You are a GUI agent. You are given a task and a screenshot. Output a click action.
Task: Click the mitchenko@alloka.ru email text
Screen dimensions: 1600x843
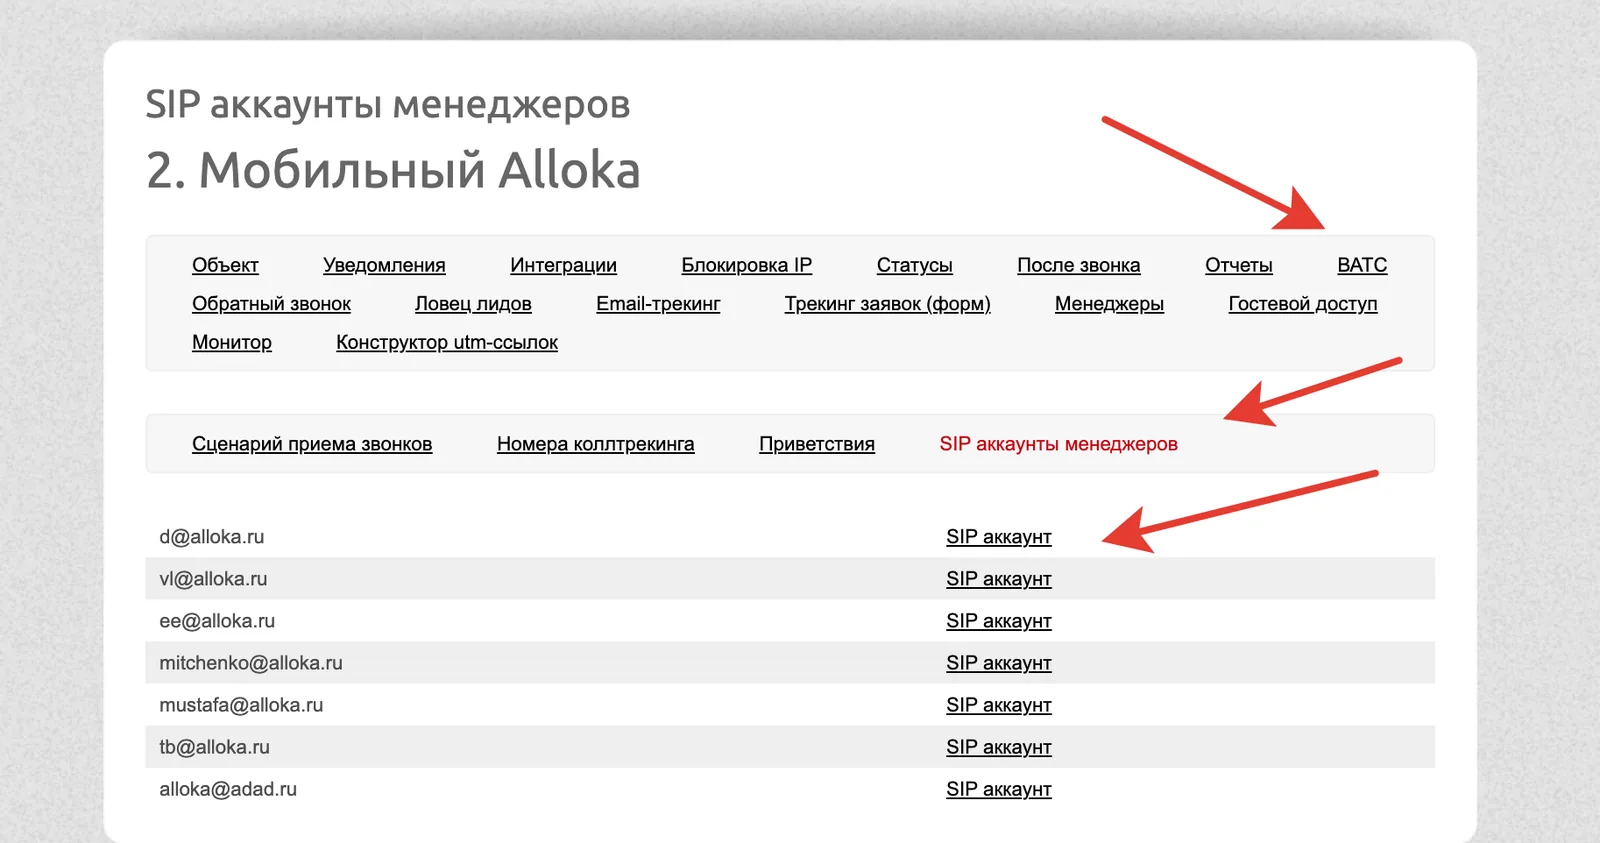pyautogui.click(x=251, y=663)
